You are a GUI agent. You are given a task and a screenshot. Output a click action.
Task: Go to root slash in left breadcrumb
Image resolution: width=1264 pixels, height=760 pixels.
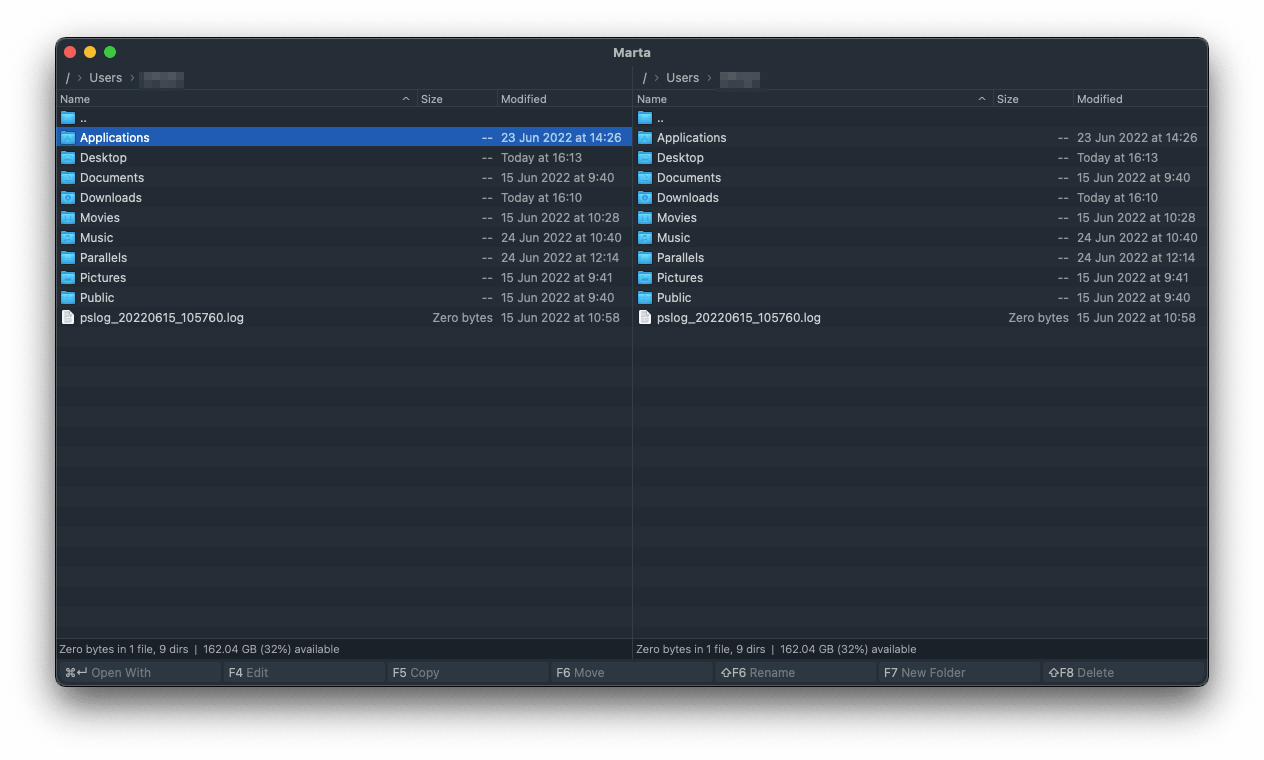point(68,78)
